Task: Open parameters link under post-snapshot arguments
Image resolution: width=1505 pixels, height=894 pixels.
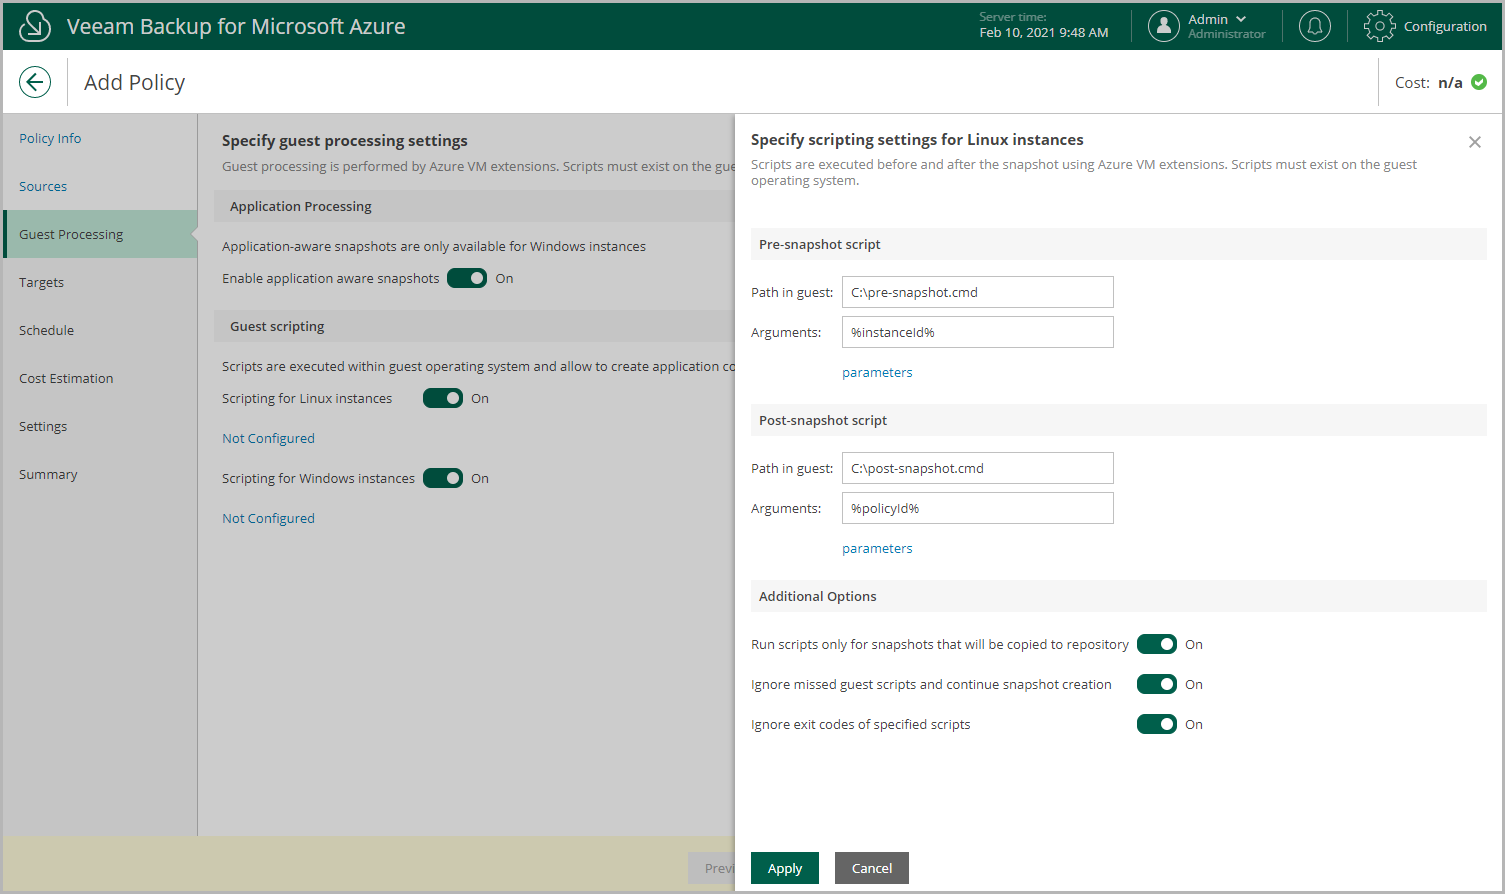Action: (877, 548)
